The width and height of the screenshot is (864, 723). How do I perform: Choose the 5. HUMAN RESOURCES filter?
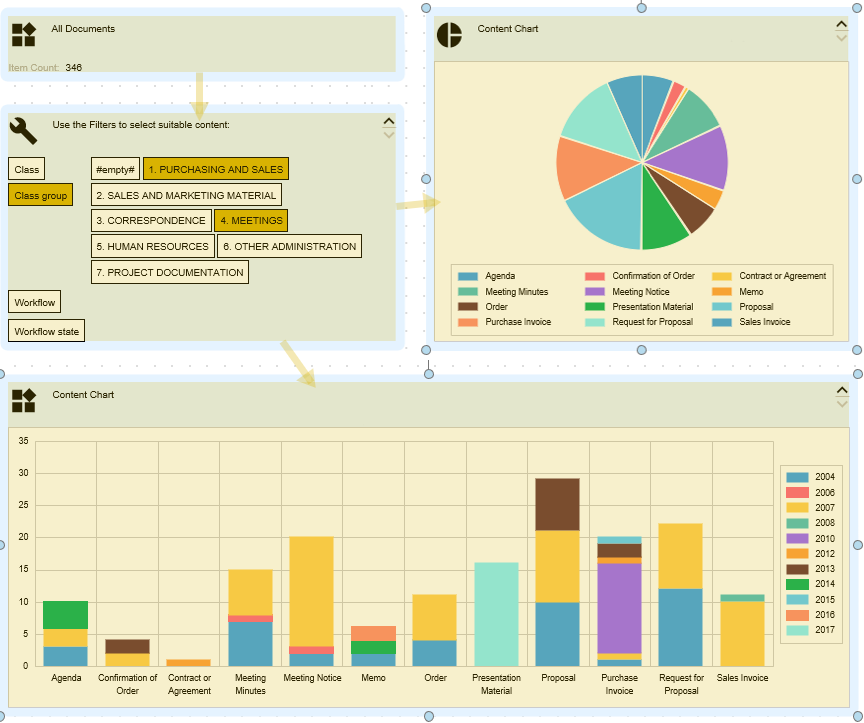click(x=152, y=246)
